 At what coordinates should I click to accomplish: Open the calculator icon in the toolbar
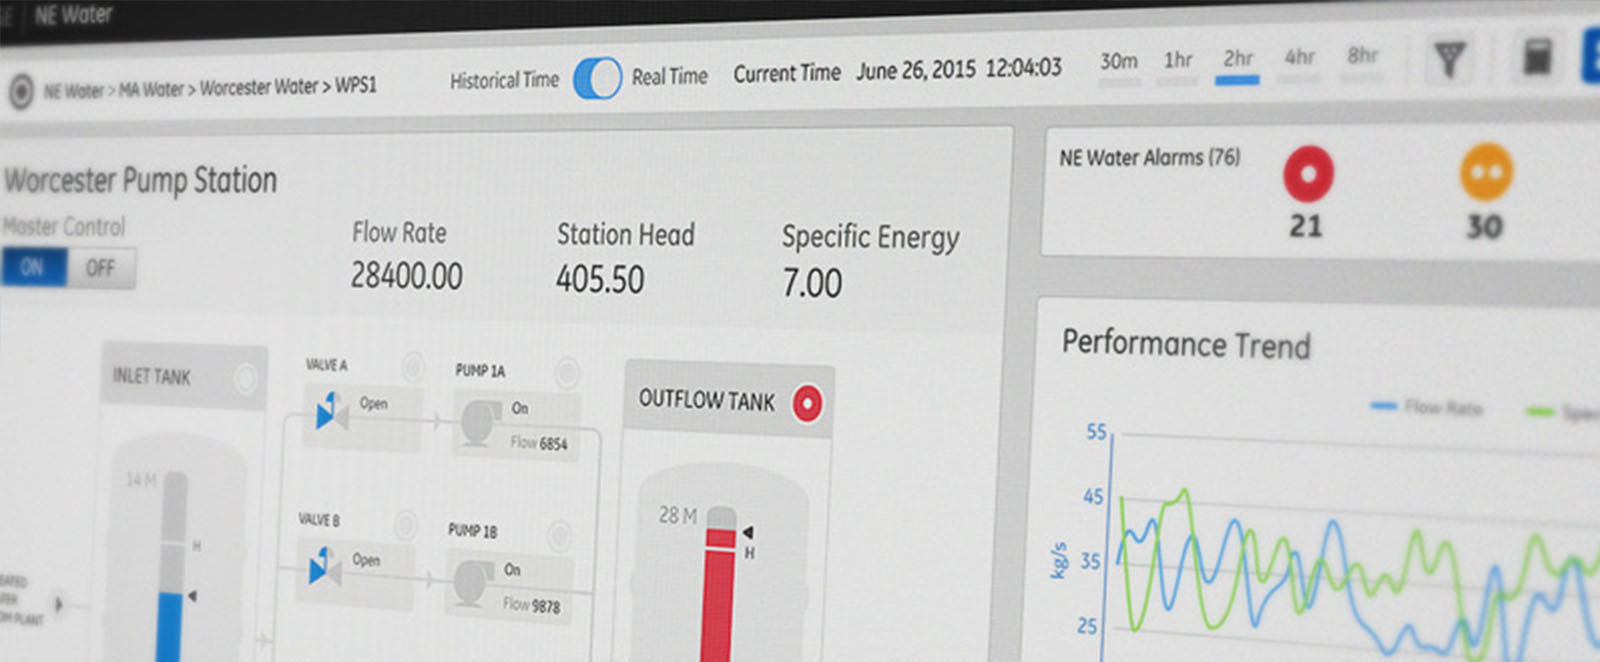(1537, 58)
